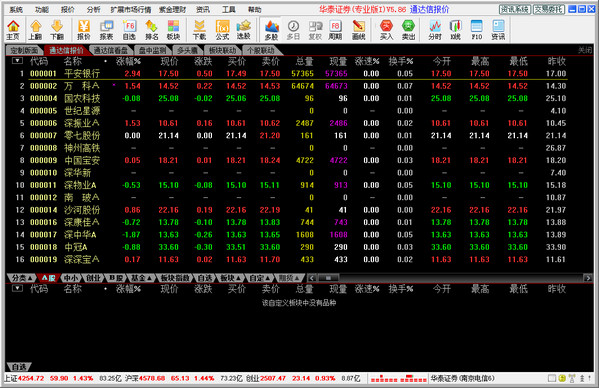Click the 资讯系统 button
Viewport: 599px width, 388px height.
tap(515, 9)
